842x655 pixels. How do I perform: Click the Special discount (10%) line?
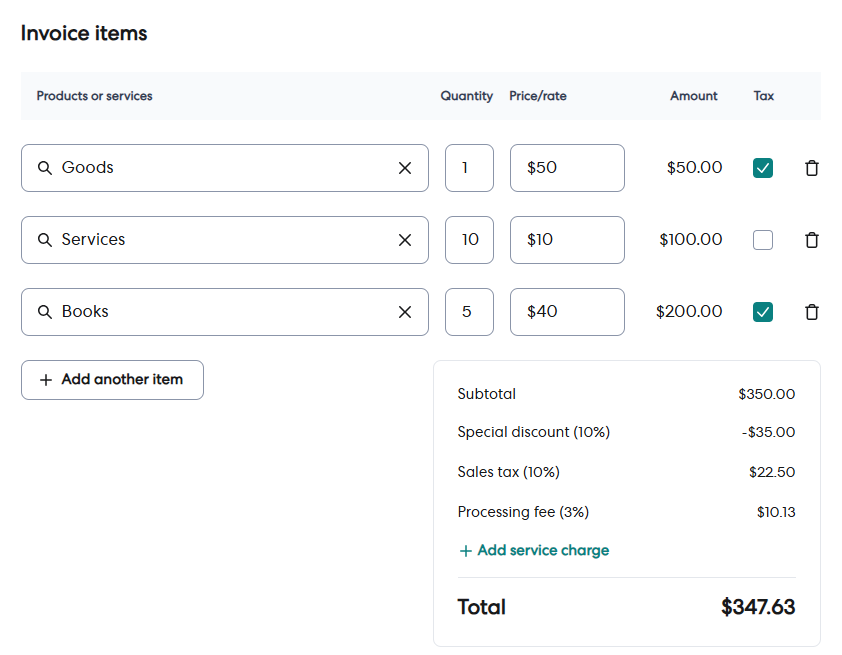point(534,432)
